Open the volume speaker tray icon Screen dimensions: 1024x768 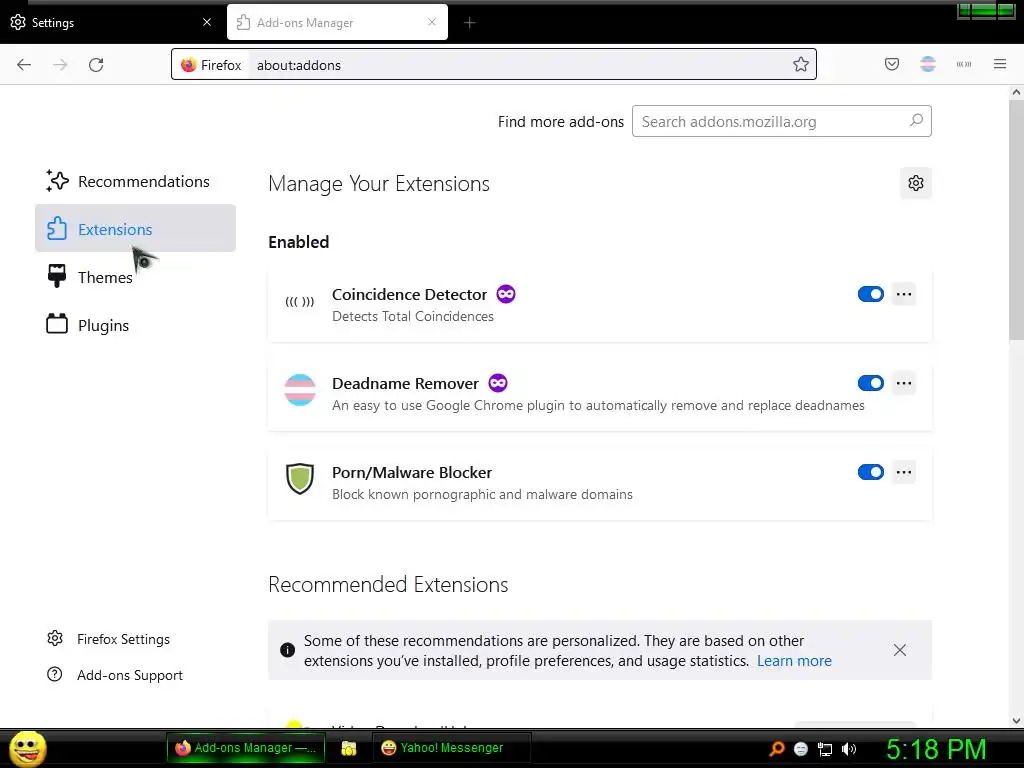(x=849, y=749)
